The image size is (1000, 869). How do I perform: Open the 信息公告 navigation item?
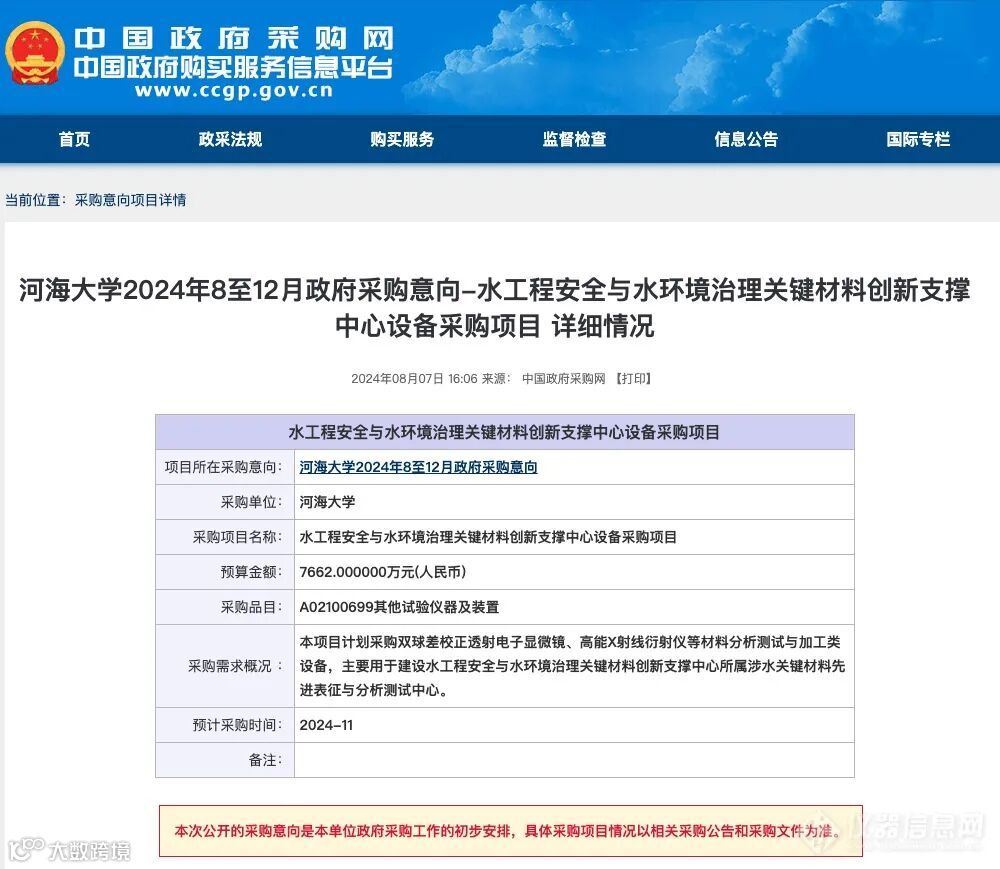click(x=746, y=140)
